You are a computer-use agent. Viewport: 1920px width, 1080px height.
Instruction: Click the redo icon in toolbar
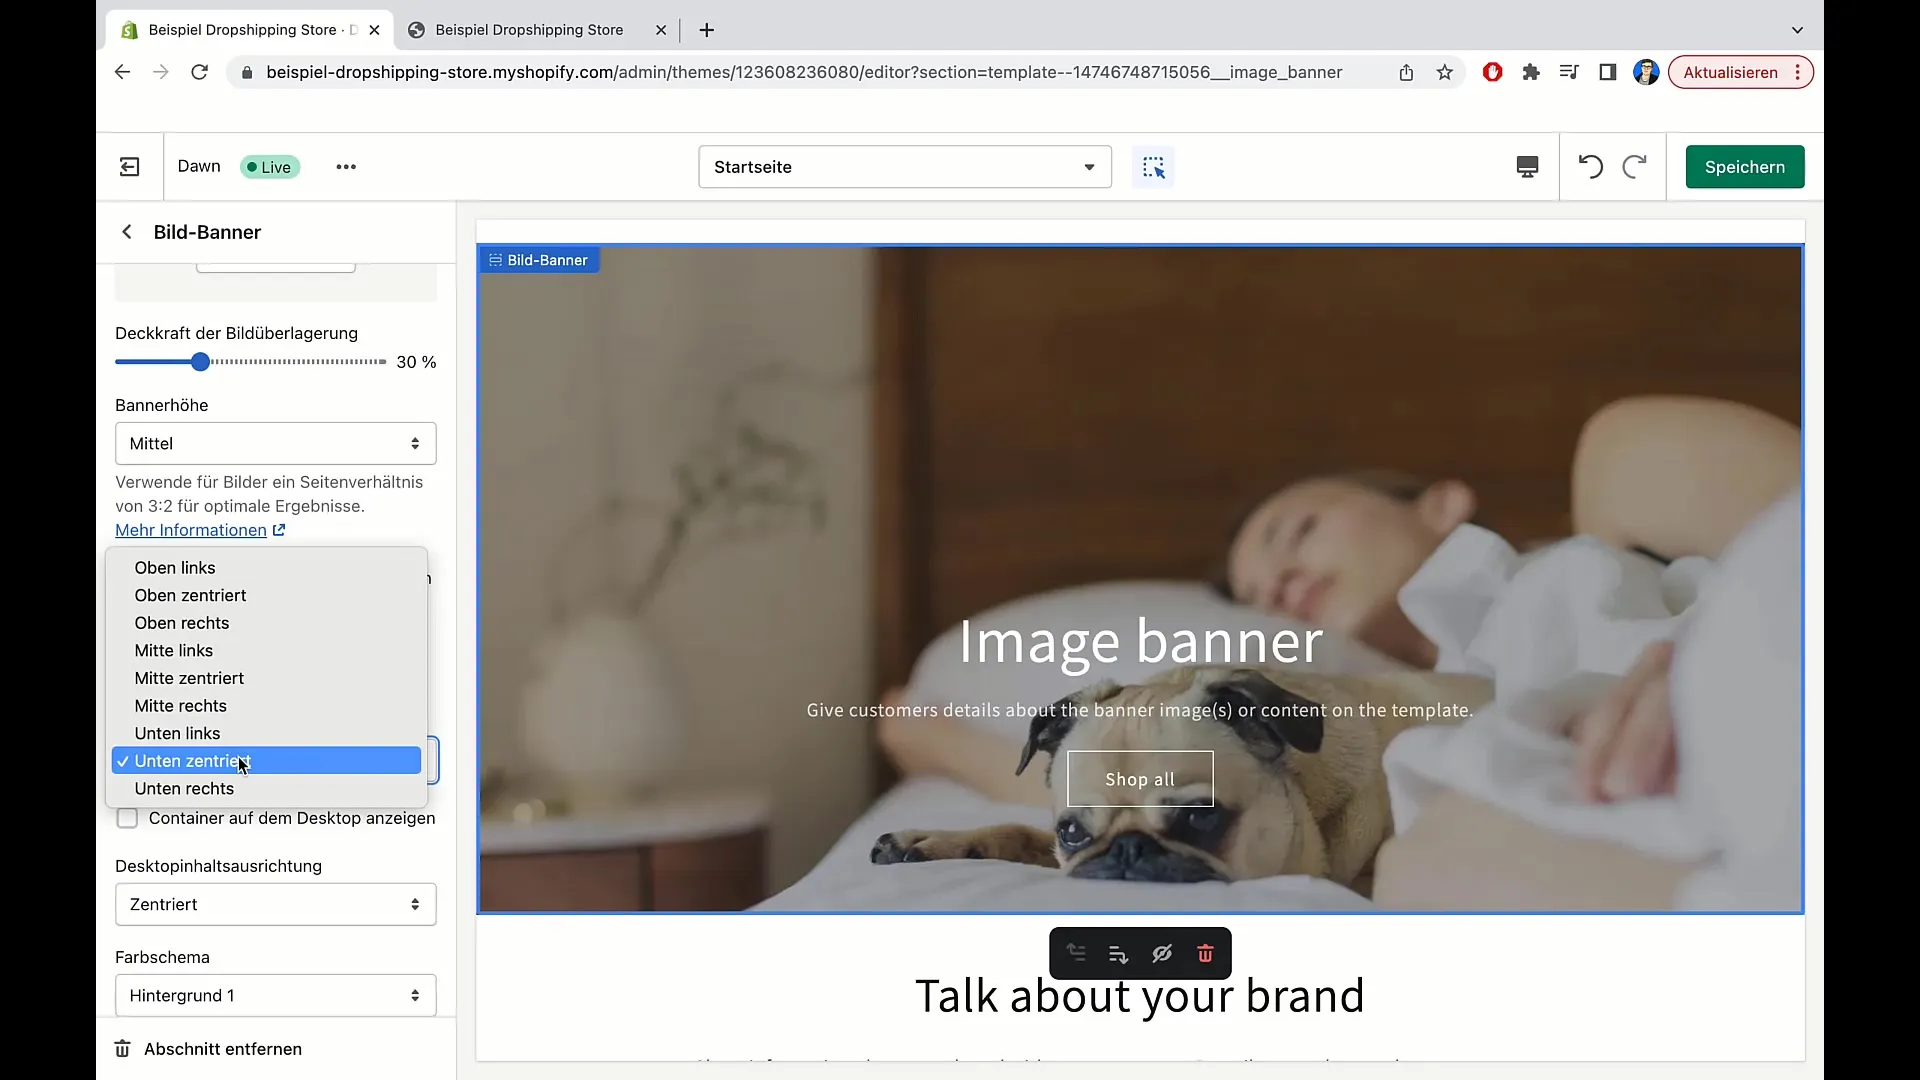point(1634,166)
